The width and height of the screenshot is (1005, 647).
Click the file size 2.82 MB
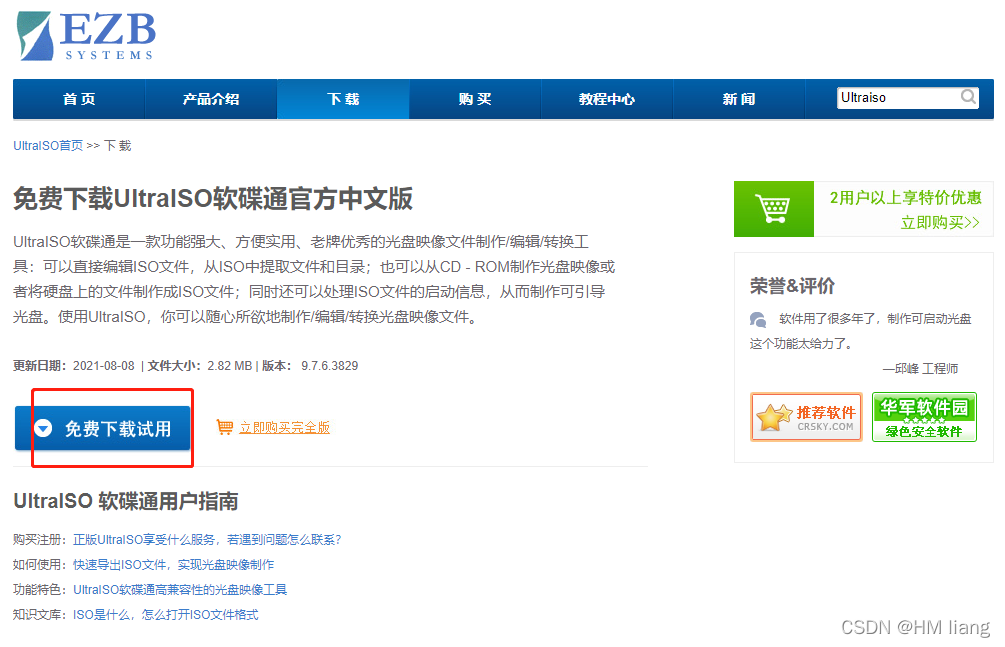[x=230, y=366]
